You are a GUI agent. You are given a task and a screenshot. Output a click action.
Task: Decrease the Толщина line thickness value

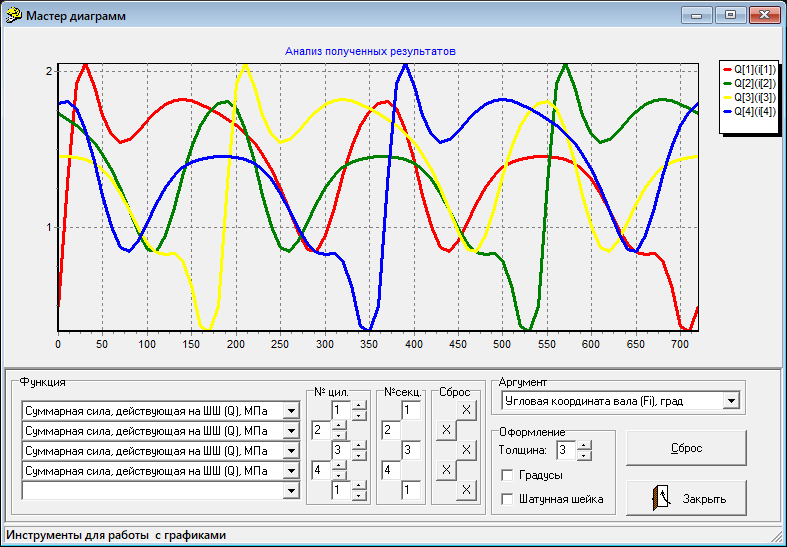coord(584,456)
